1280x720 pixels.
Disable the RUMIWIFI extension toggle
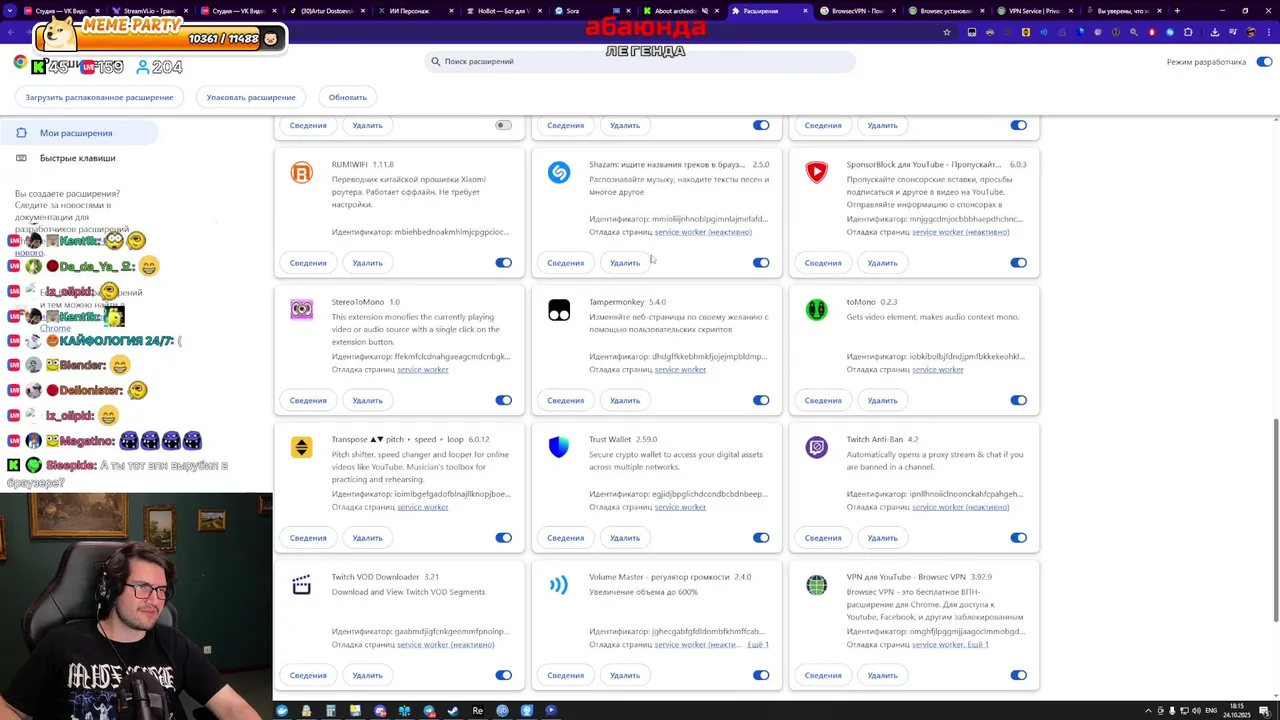[x=503, y=263]
